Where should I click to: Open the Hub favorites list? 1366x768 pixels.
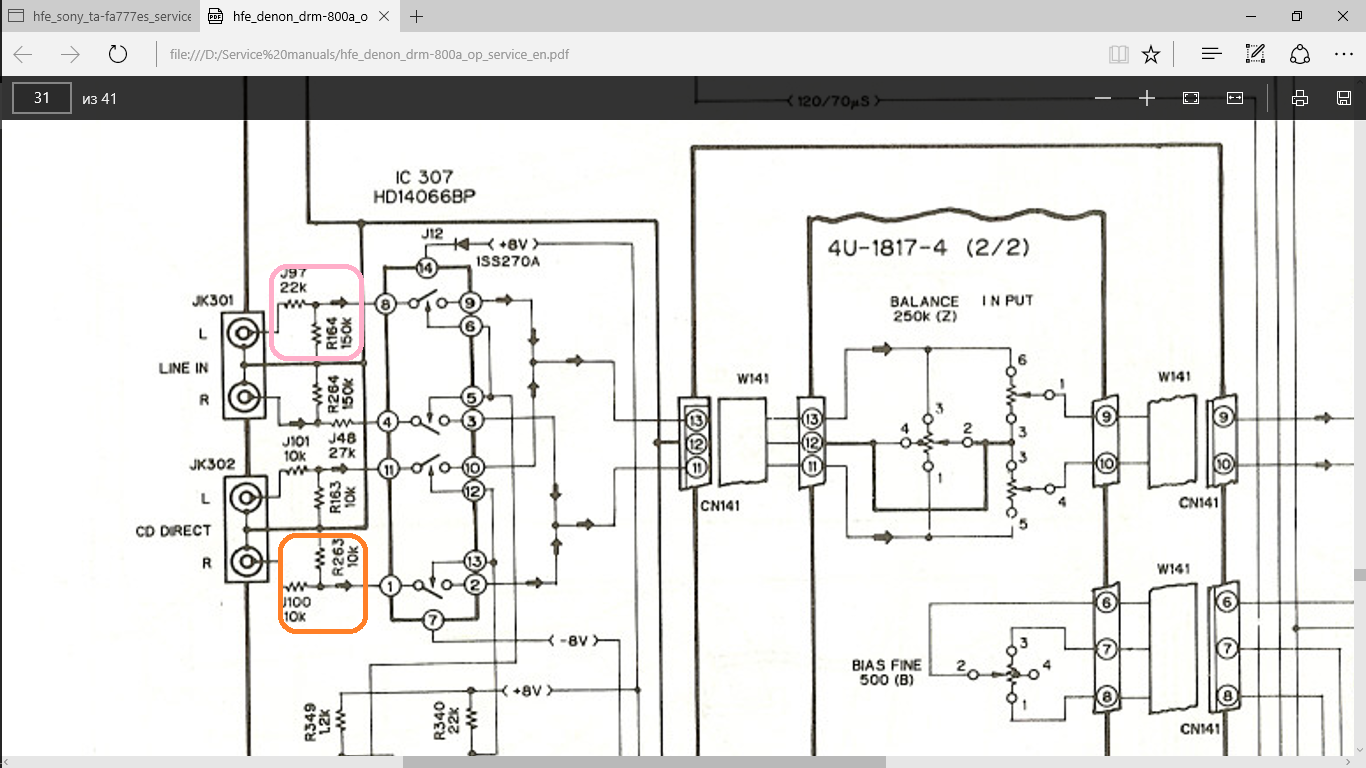tap(1212, 54)
